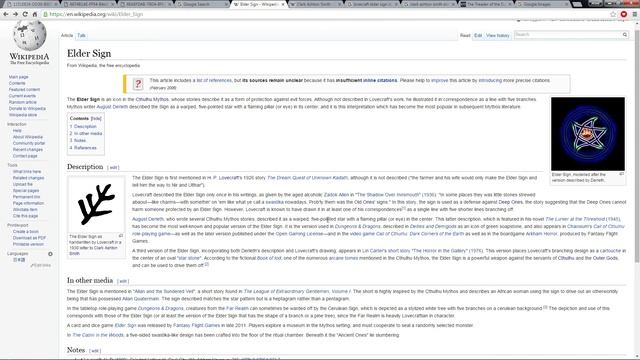Enlarge icon under the Derleth Elder Sign image
Viewport: 640px width, 360px height.
pos(621,174)
